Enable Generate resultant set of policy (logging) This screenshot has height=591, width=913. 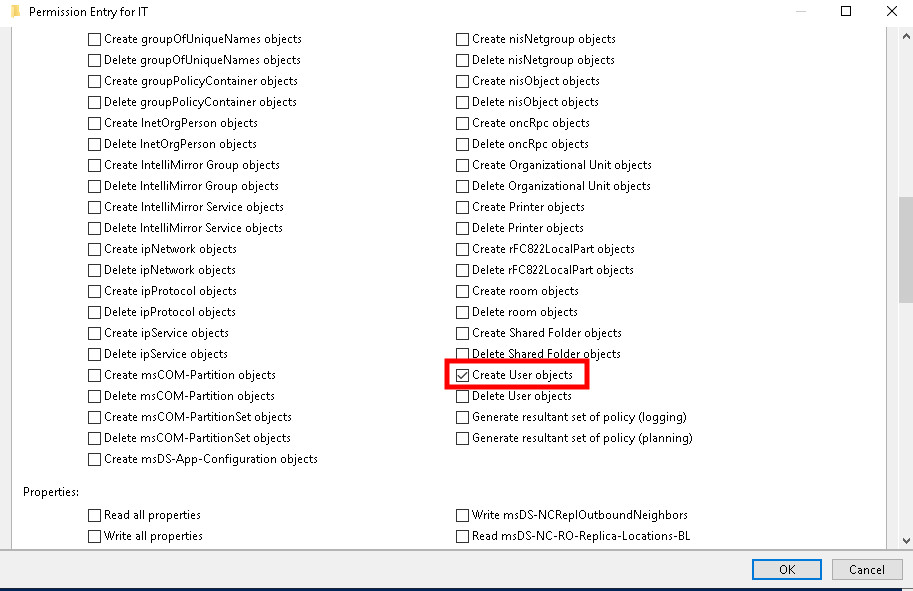[462, 417]
